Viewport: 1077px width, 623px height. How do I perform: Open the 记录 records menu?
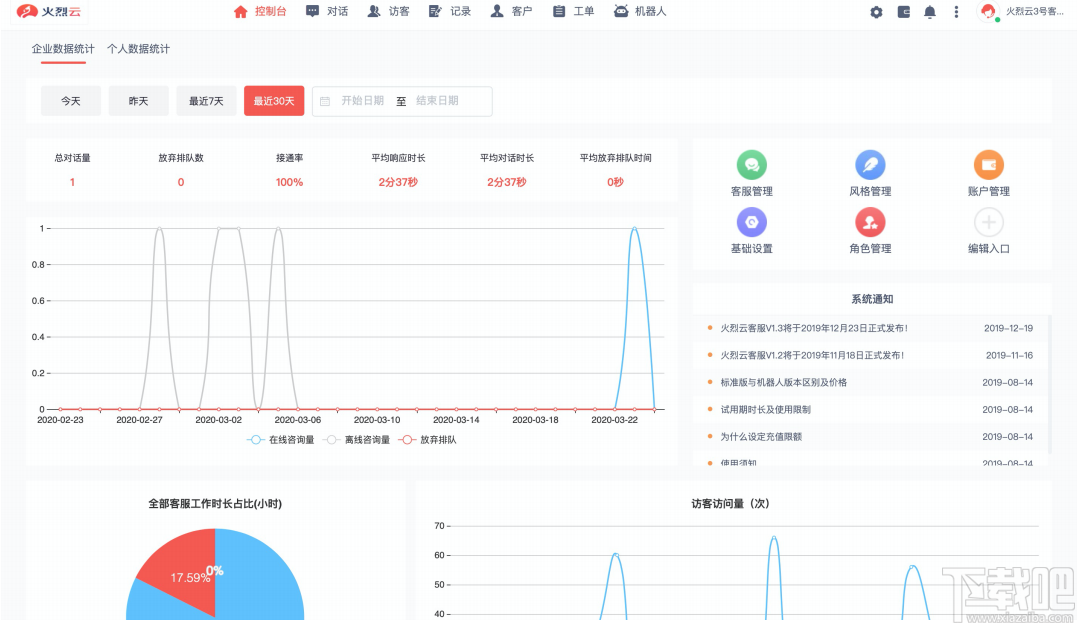coord(450,12)
